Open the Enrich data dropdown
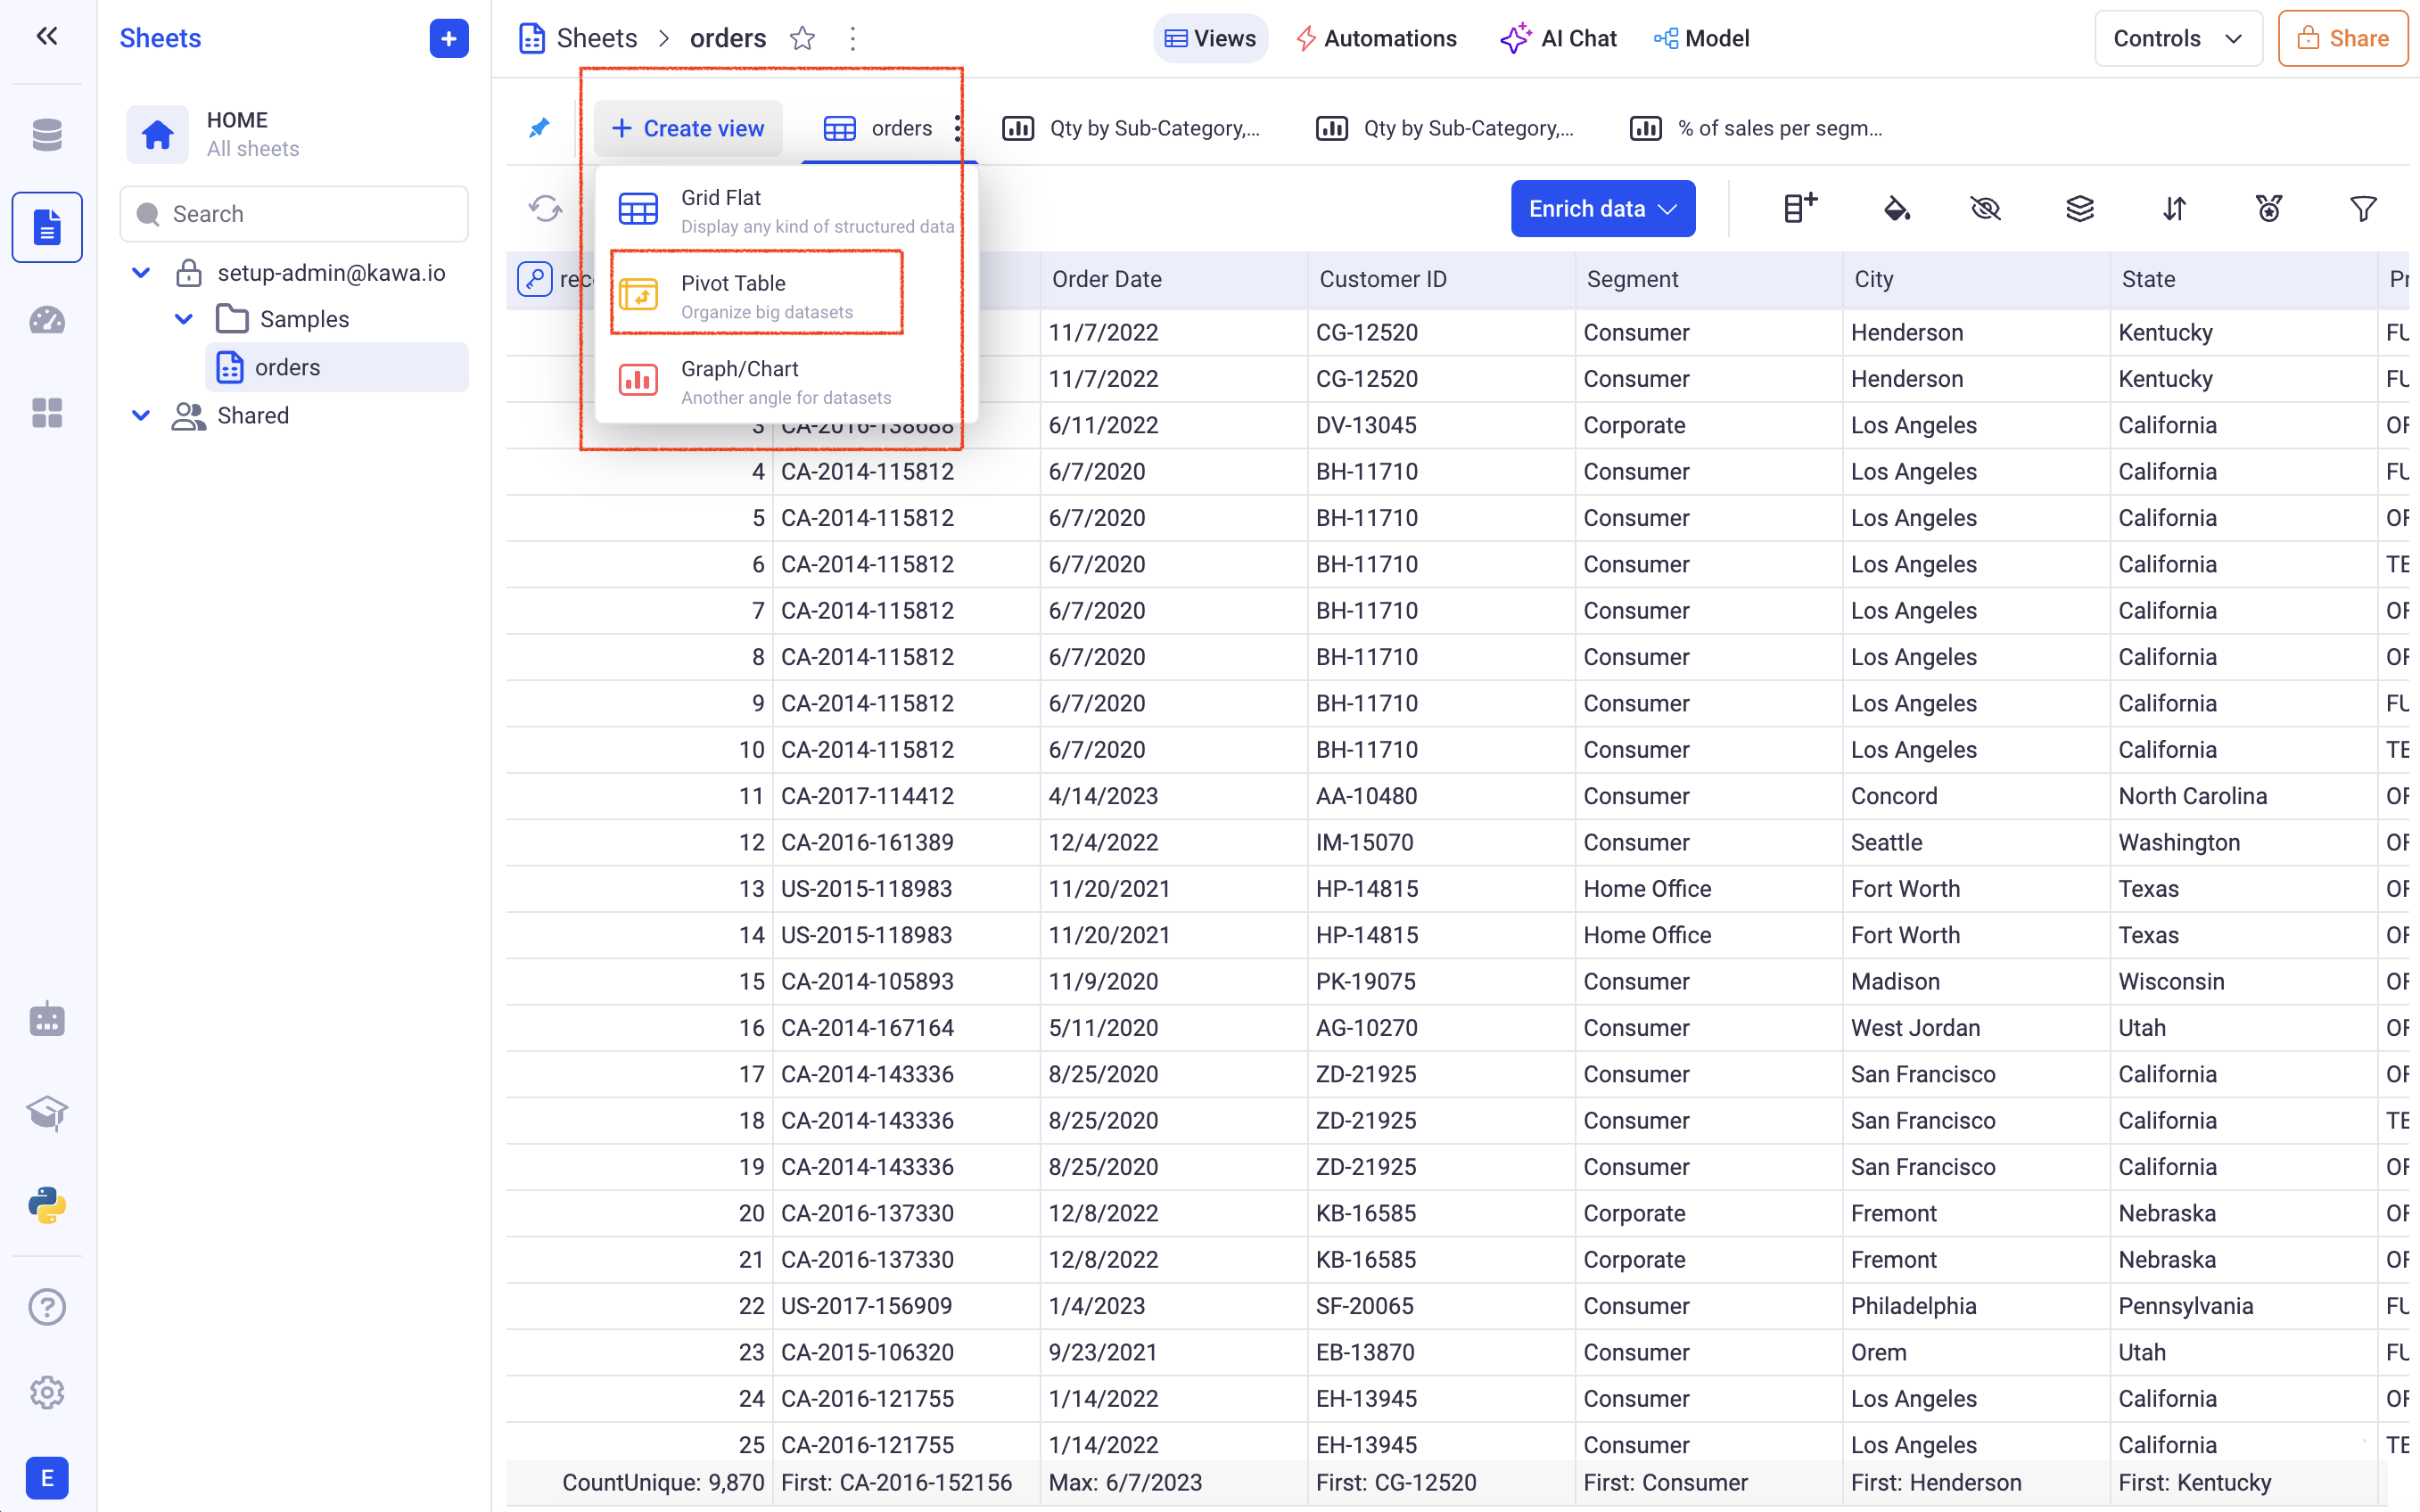This screenshot has width=2420, height=1512. click(x=1602, y=209)
